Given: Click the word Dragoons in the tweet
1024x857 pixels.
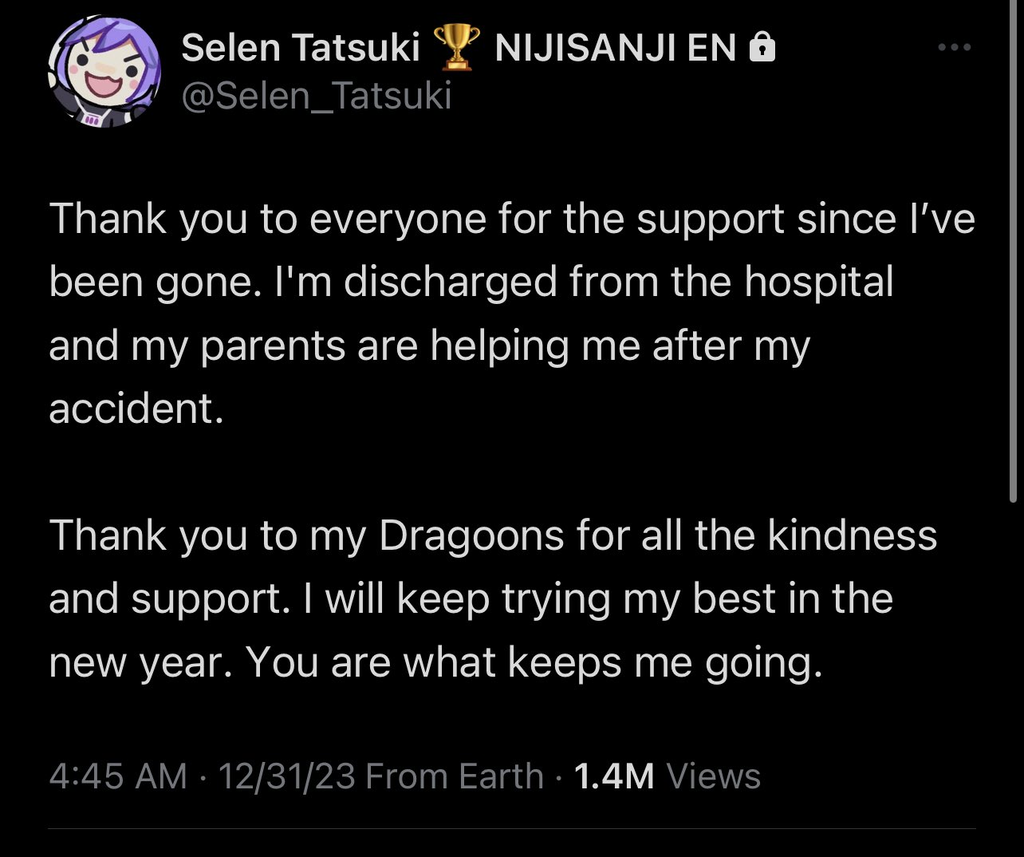Looking at the screenshot, I should (472, 536).
